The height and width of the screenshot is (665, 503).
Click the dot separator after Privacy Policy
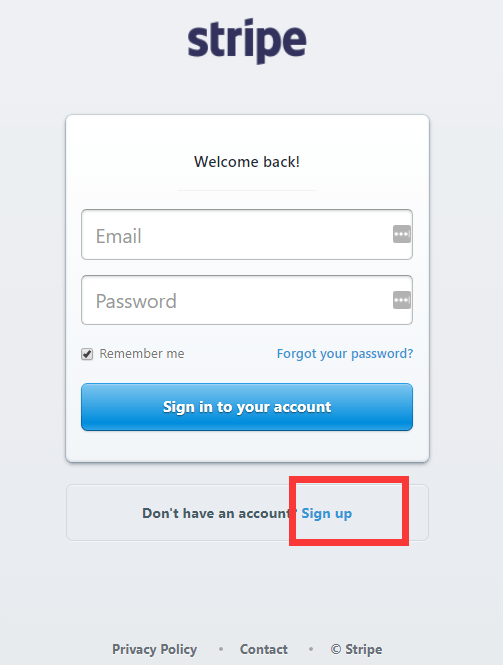click(x=221, y=649)
